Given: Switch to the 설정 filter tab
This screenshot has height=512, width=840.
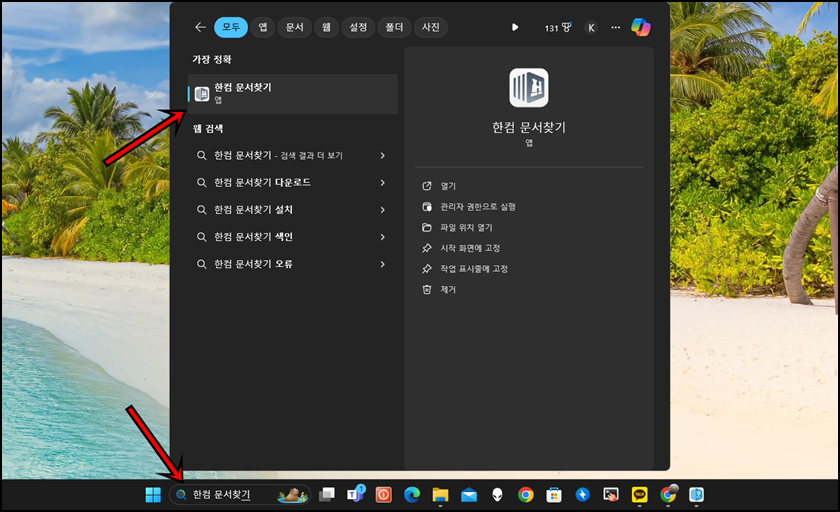Looking at the screenshot, I should [x=358, y=27].
